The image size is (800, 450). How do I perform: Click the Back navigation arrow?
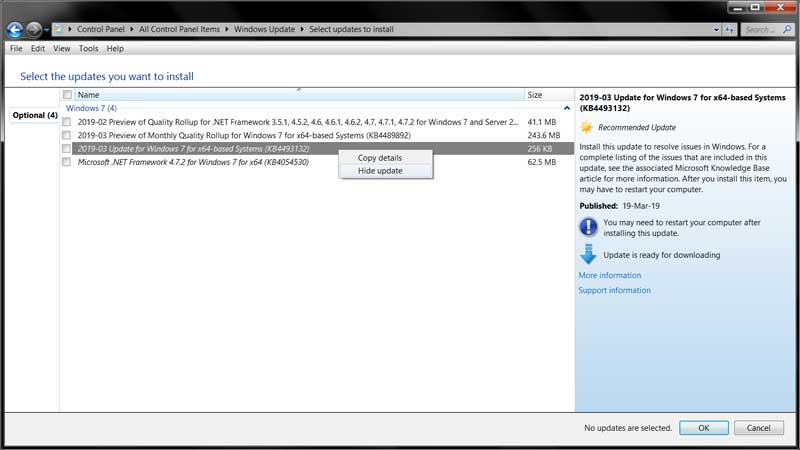(15, 30)
